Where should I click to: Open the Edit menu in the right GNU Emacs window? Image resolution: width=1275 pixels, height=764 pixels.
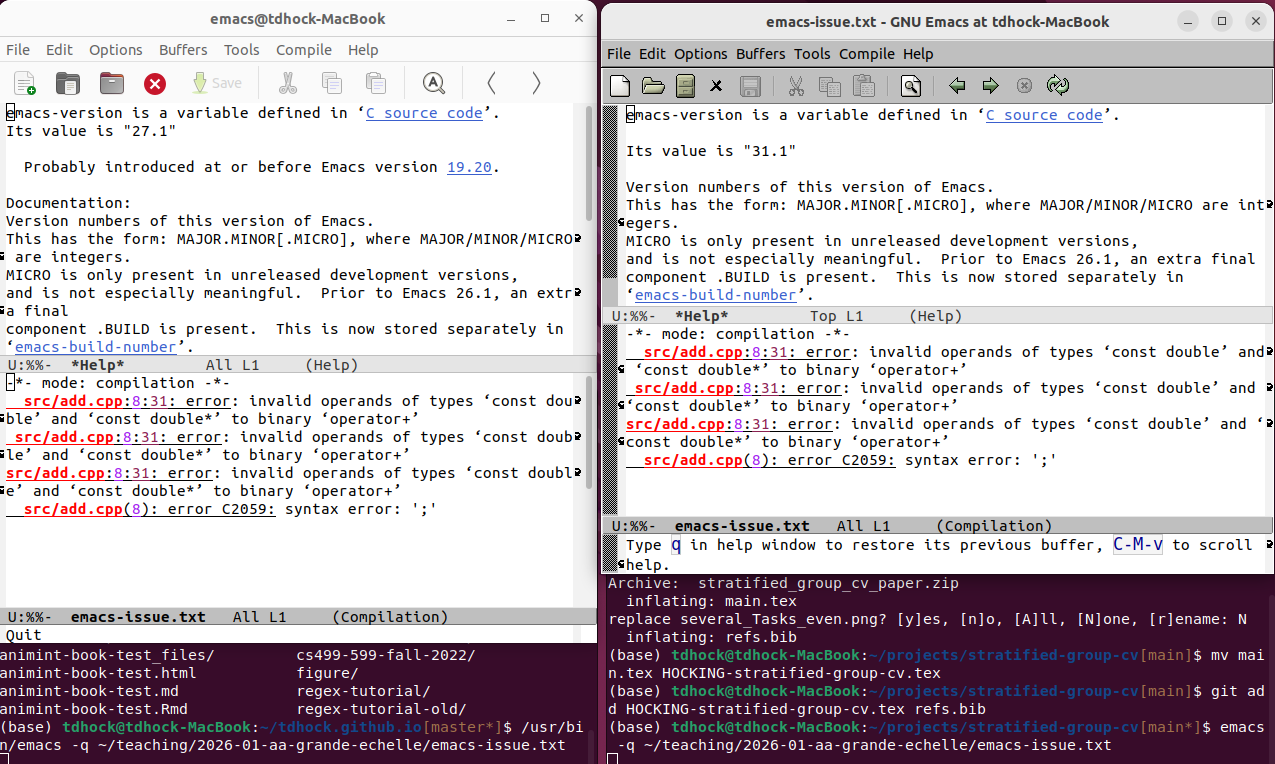[652, 54]
